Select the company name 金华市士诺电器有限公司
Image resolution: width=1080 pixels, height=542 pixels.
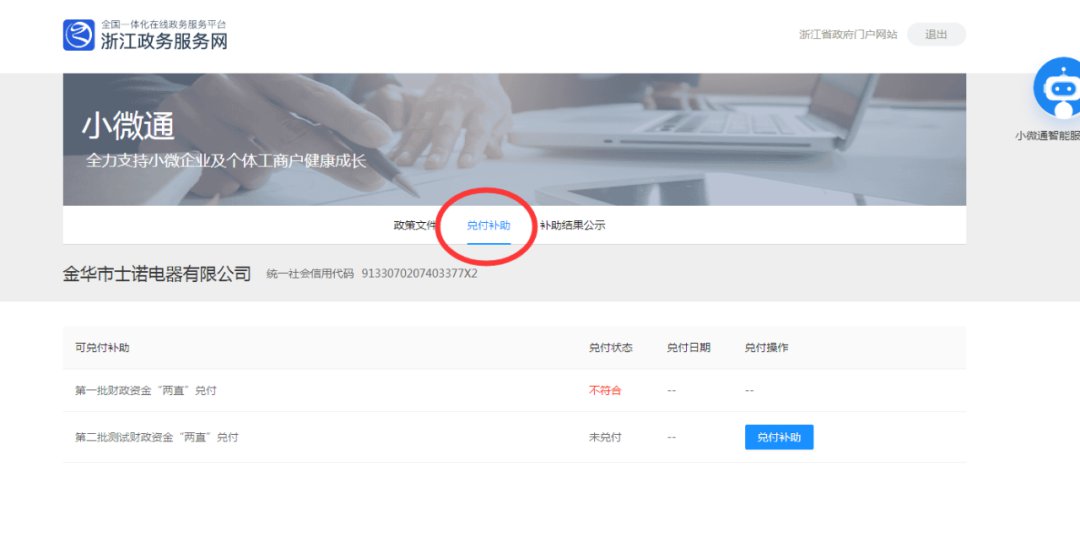pyautogui.click(x=157, y=274)
